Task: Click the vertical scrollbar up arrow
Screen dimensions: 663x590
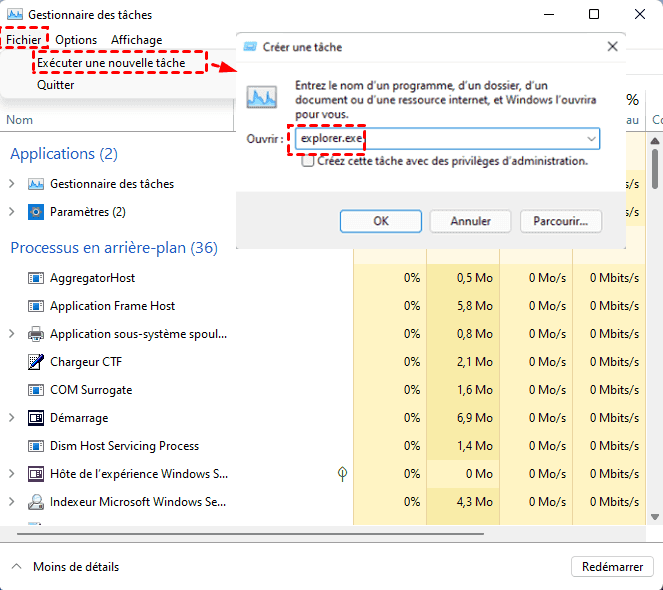Action: 655,141
